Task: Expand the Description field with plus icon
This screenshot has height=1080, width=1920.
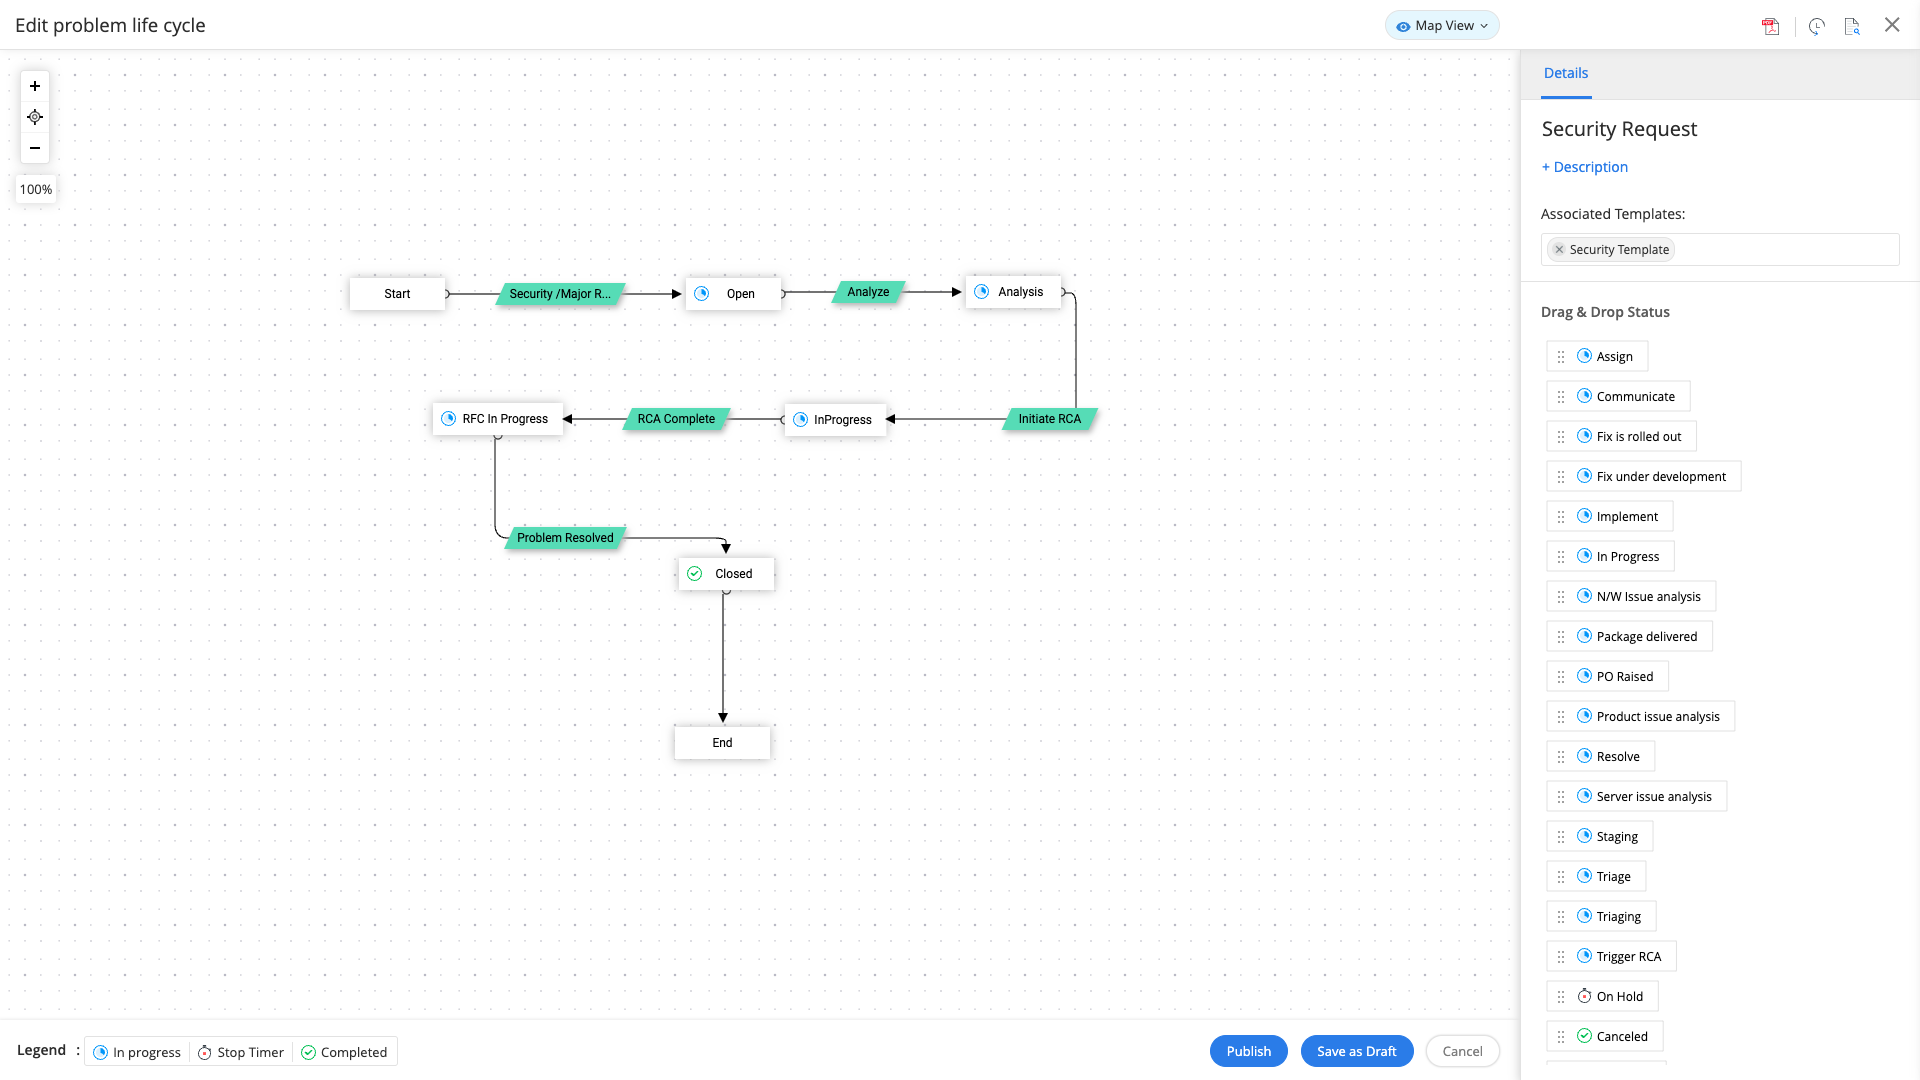Action: tap(1584, 166)
